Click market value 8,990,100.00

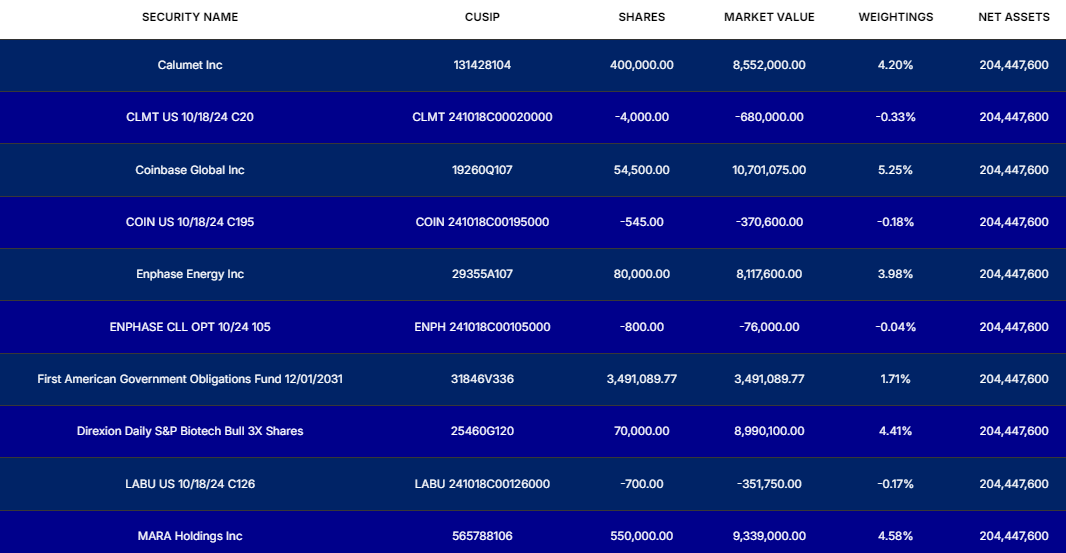(769, 431)
